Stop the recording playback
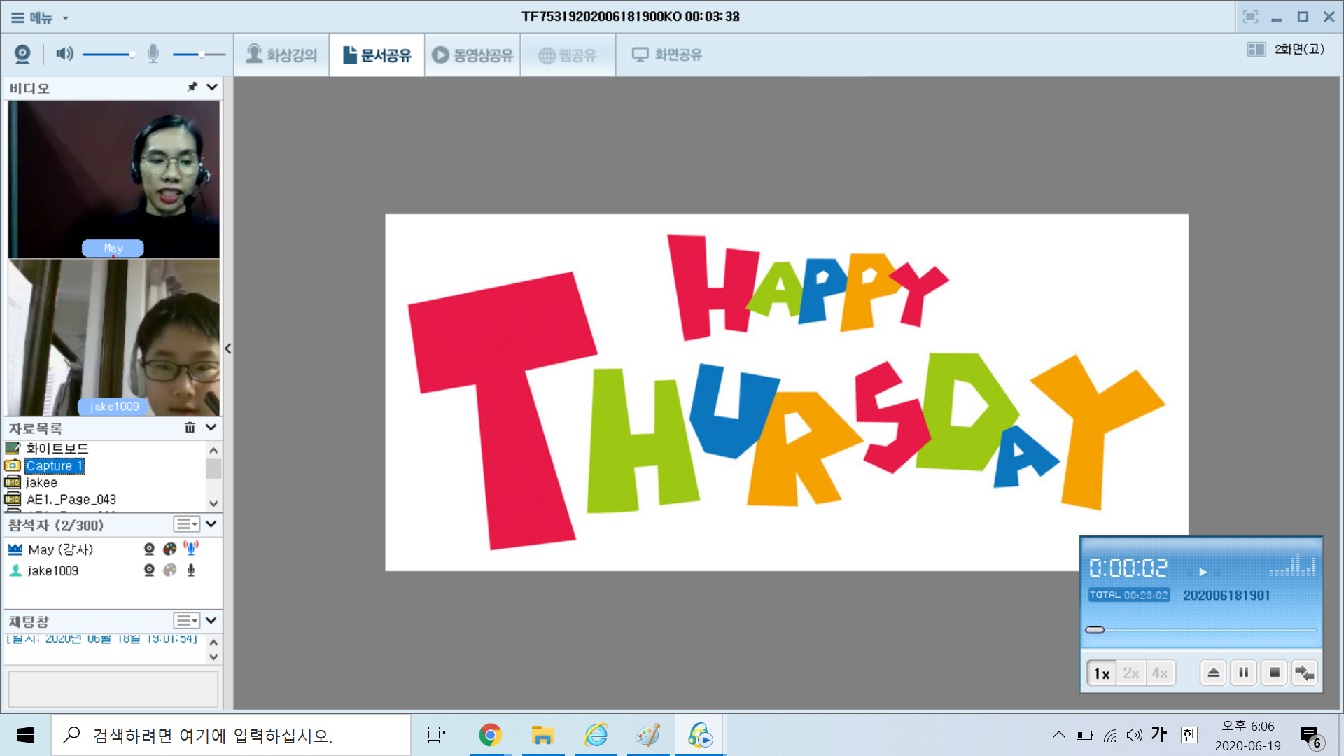This screenshot has width=1344, height=756. point(1274,673)
